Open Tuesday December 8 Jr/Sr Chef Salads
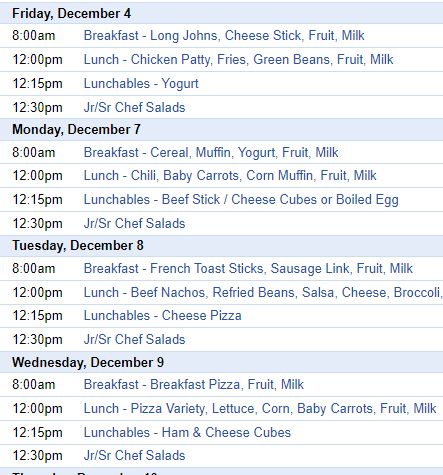The height and width of the screenshot is (475, 443). 134,339
